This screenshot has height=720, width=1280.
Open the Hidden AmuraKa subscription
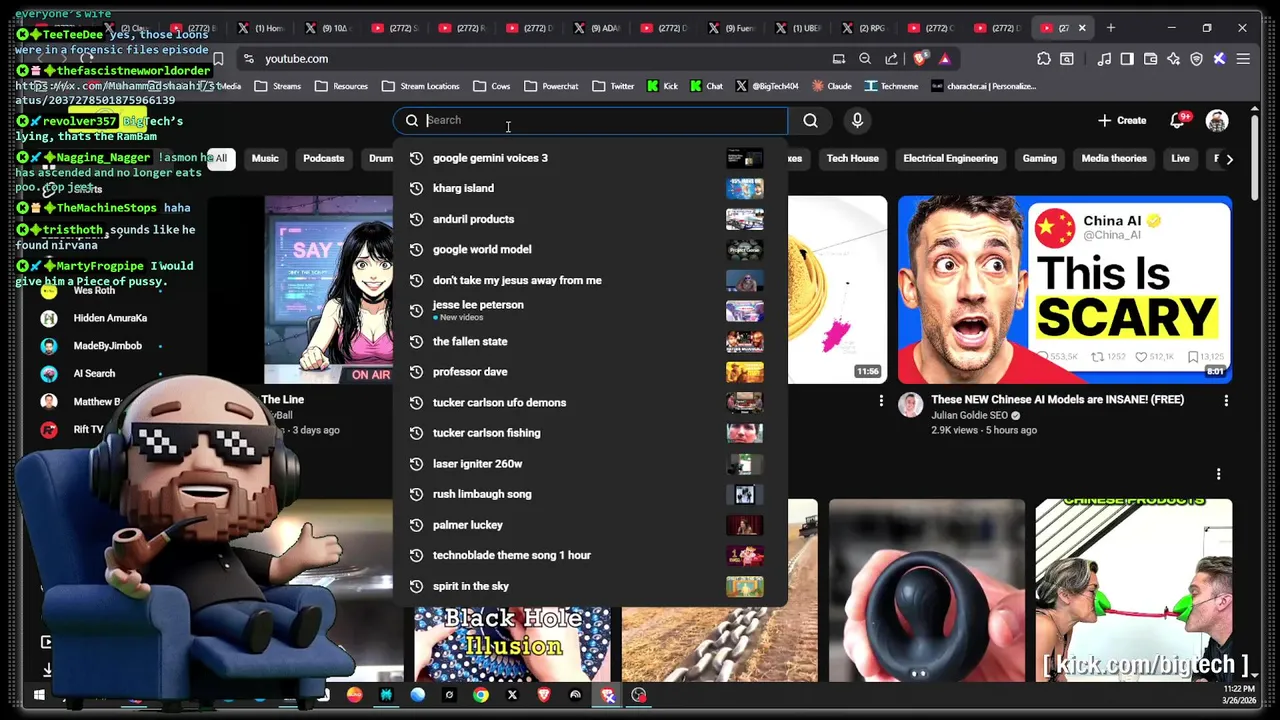click(110, 318)
